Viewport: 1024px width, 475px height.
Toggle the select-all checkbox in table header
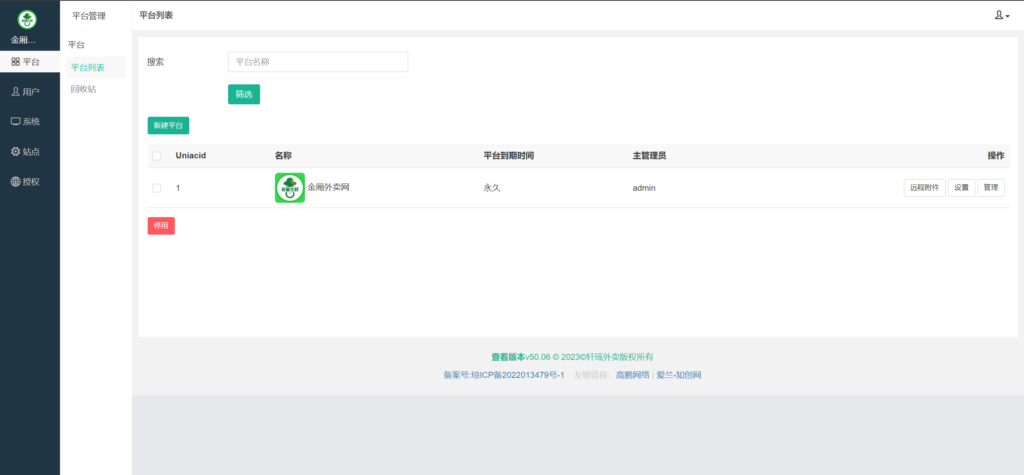156,156
